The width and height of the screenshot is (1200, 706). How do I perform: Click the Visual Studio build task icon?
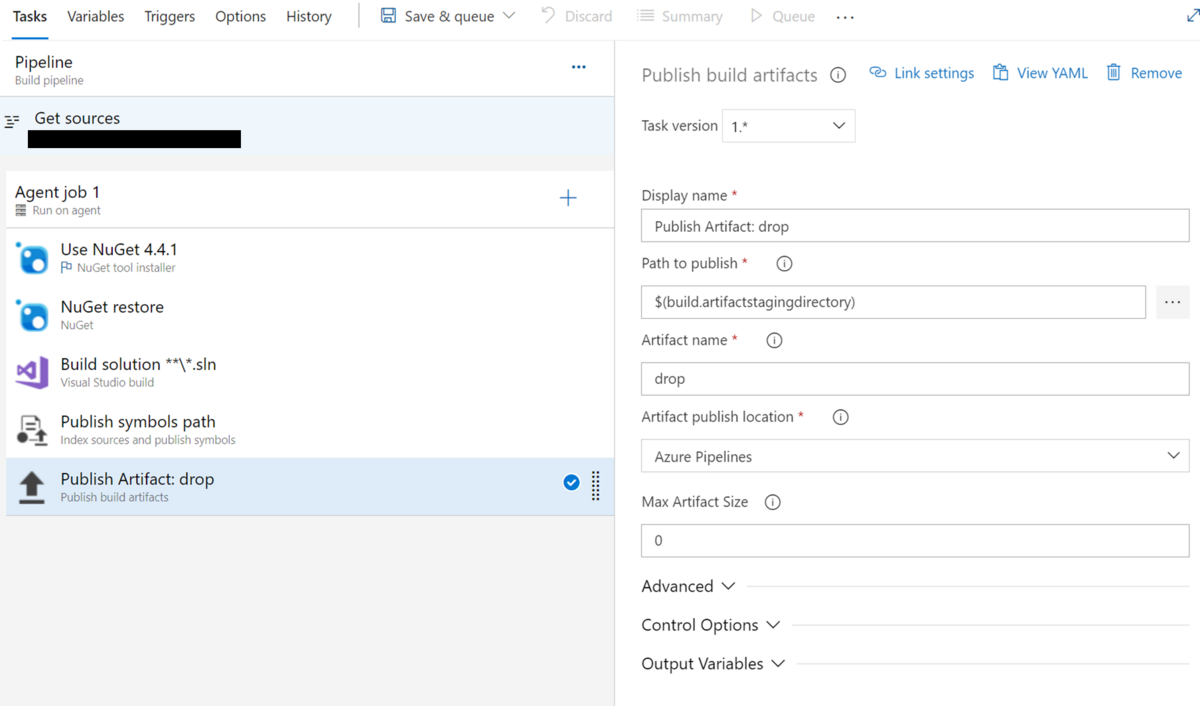32,372
